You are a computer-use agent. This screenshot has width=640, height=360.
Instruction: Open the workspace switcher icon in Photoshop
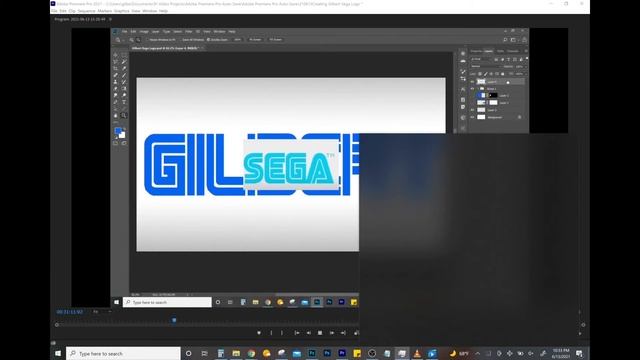pyautogui.click(x=513, y=40)
